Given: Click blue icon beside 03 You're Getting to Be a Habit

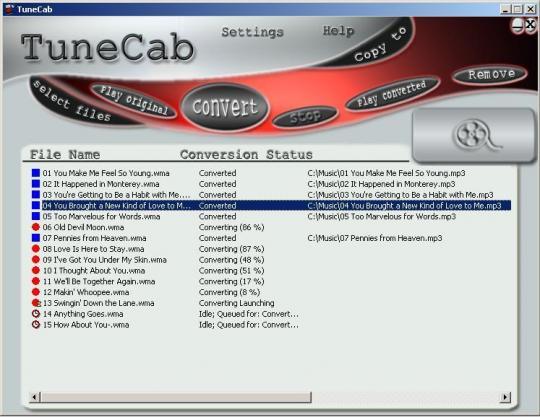Looking at the screenshot, I should pos(36,195).
